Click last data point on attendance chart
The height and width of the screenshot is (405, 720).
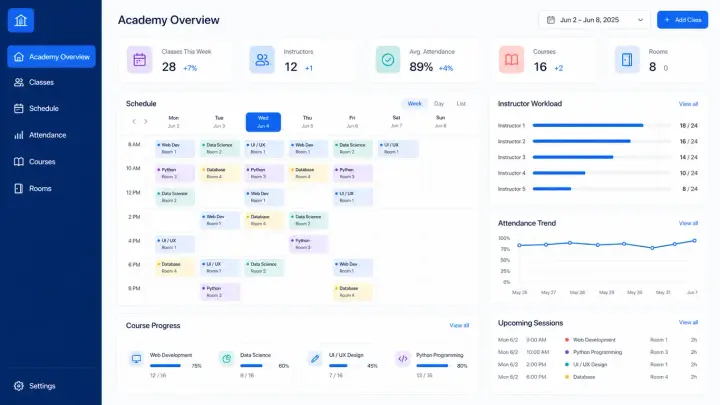[x=694, y=241]
